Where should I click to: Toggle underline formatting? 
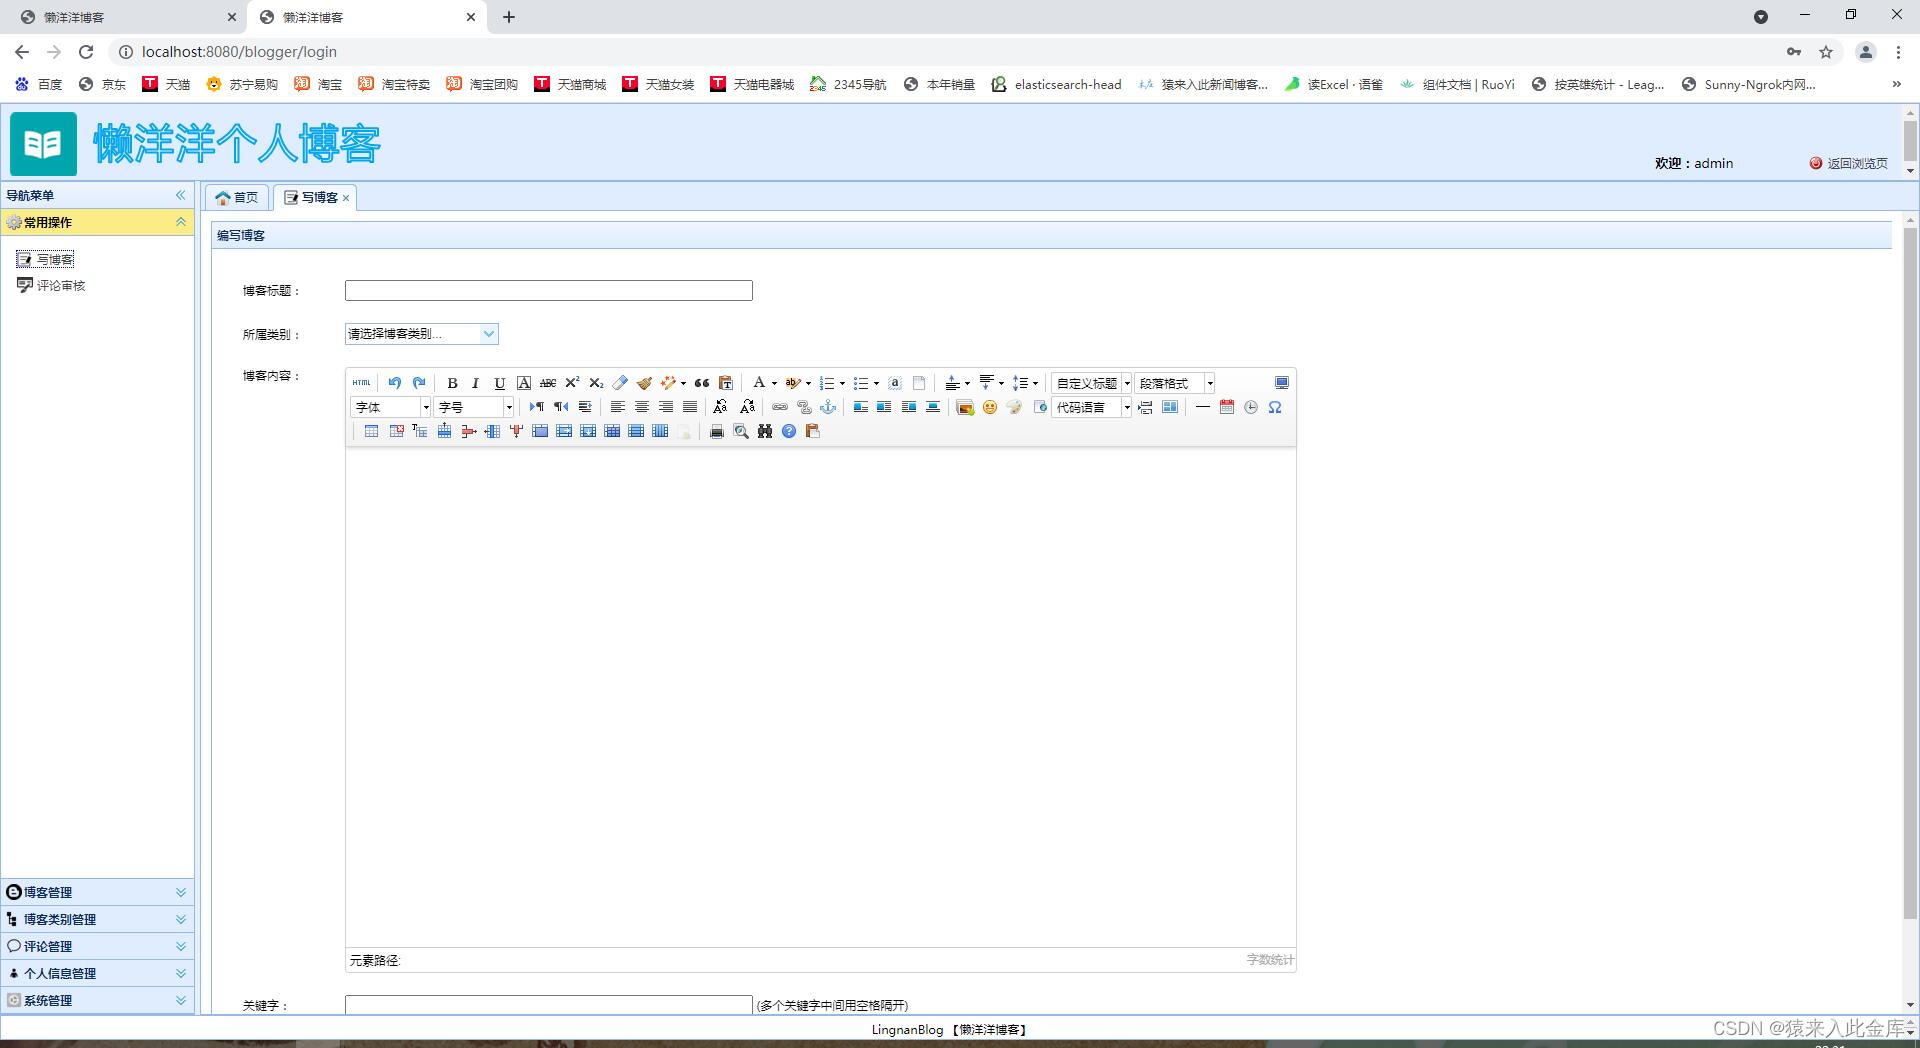pyautogui.click(x=500, y=383)
